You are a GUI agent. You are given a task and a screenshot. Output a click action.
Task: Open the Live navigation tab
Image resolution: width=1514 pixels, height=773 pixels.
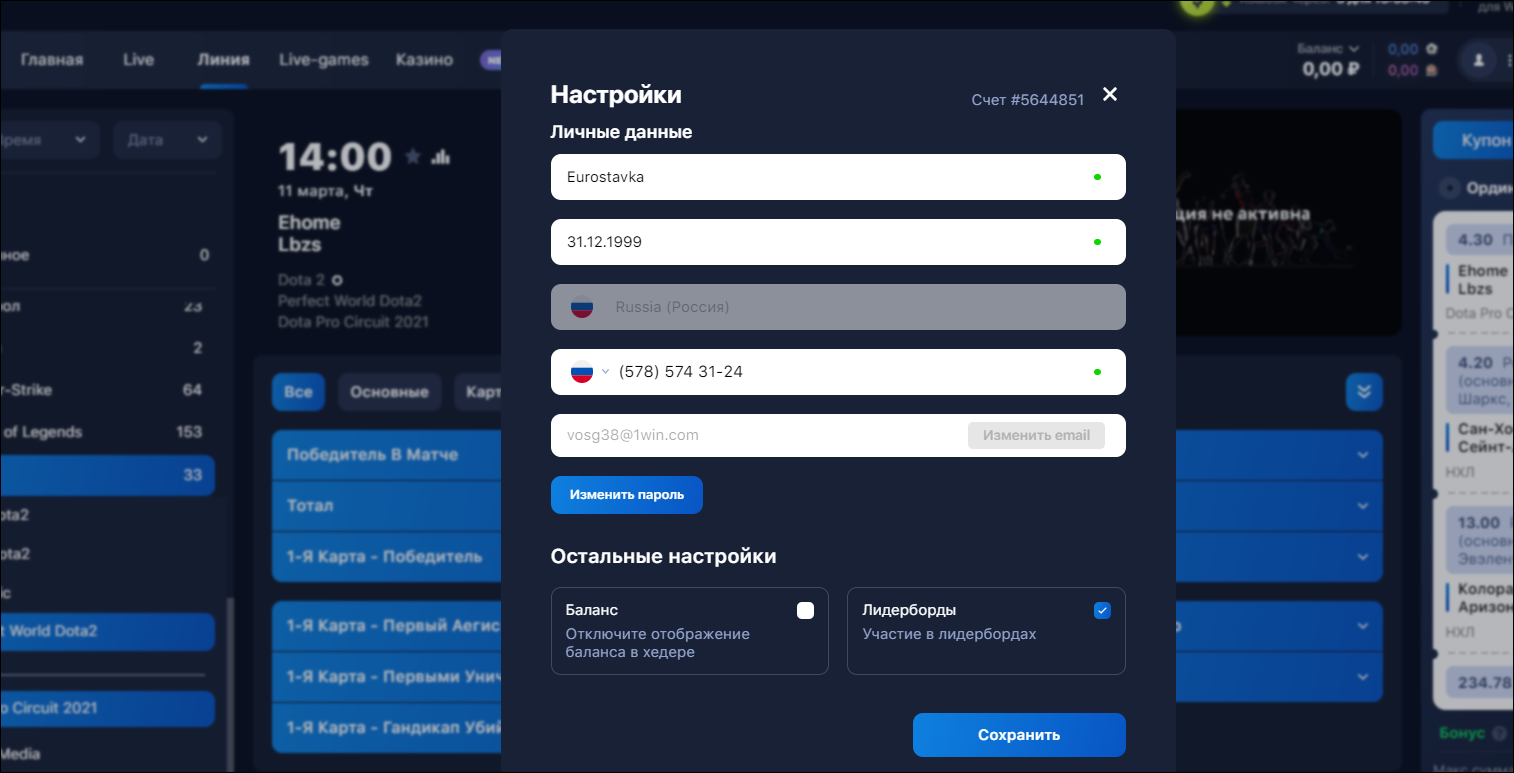pyautogui.click(x=138, y=60)
